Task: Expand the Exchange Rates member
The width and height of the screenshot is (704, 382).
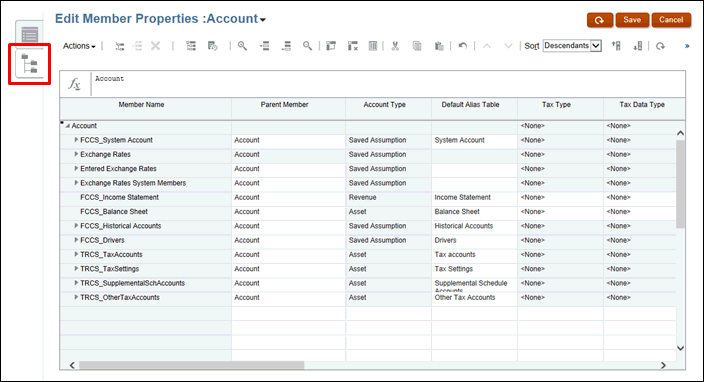Action: (x=76, y=154)
